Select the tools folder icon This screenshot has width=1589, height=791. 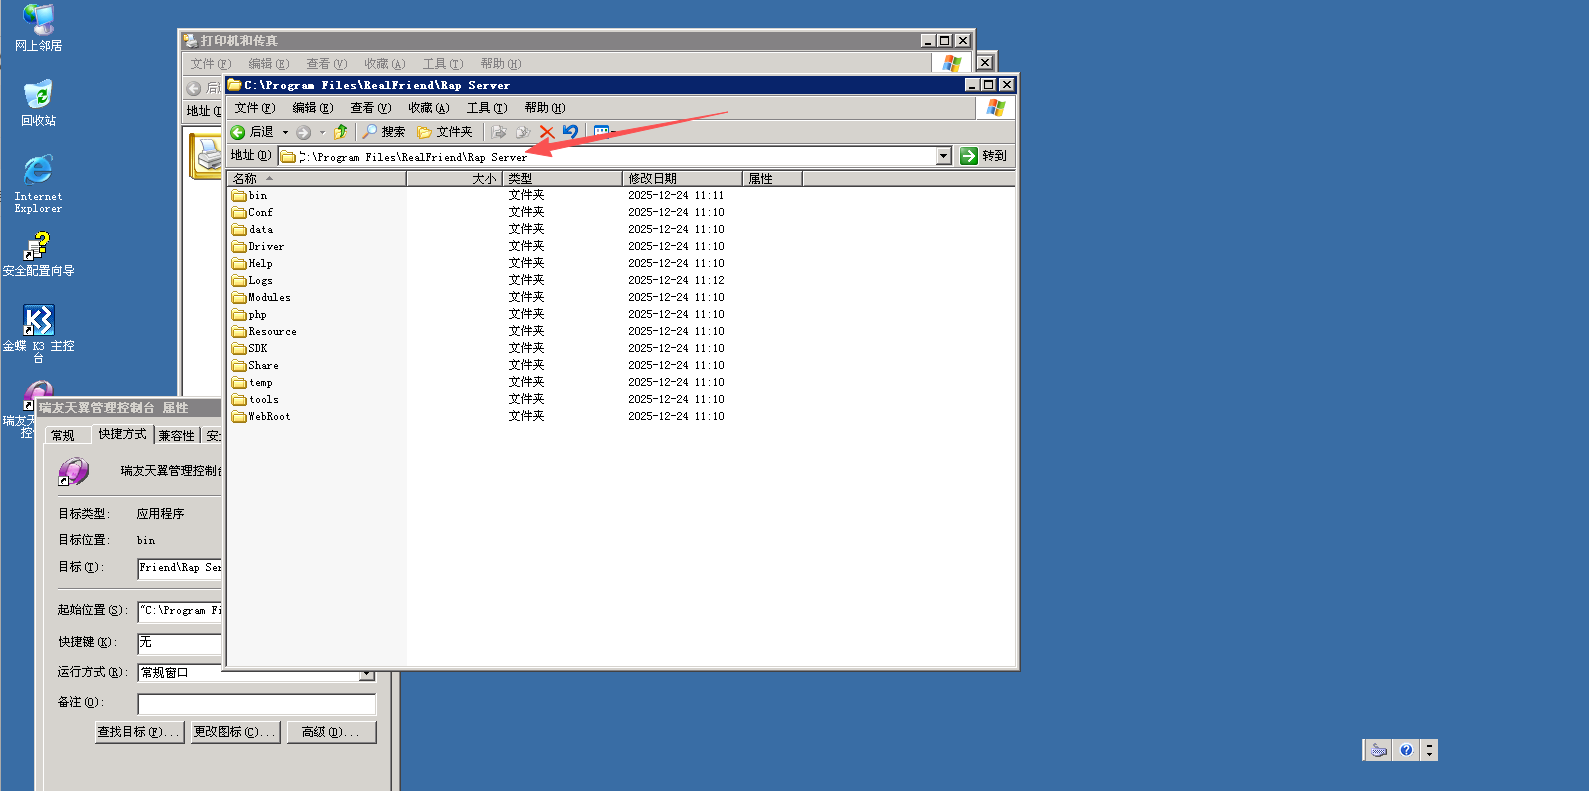pyautogui.click(x=239, y=400)
